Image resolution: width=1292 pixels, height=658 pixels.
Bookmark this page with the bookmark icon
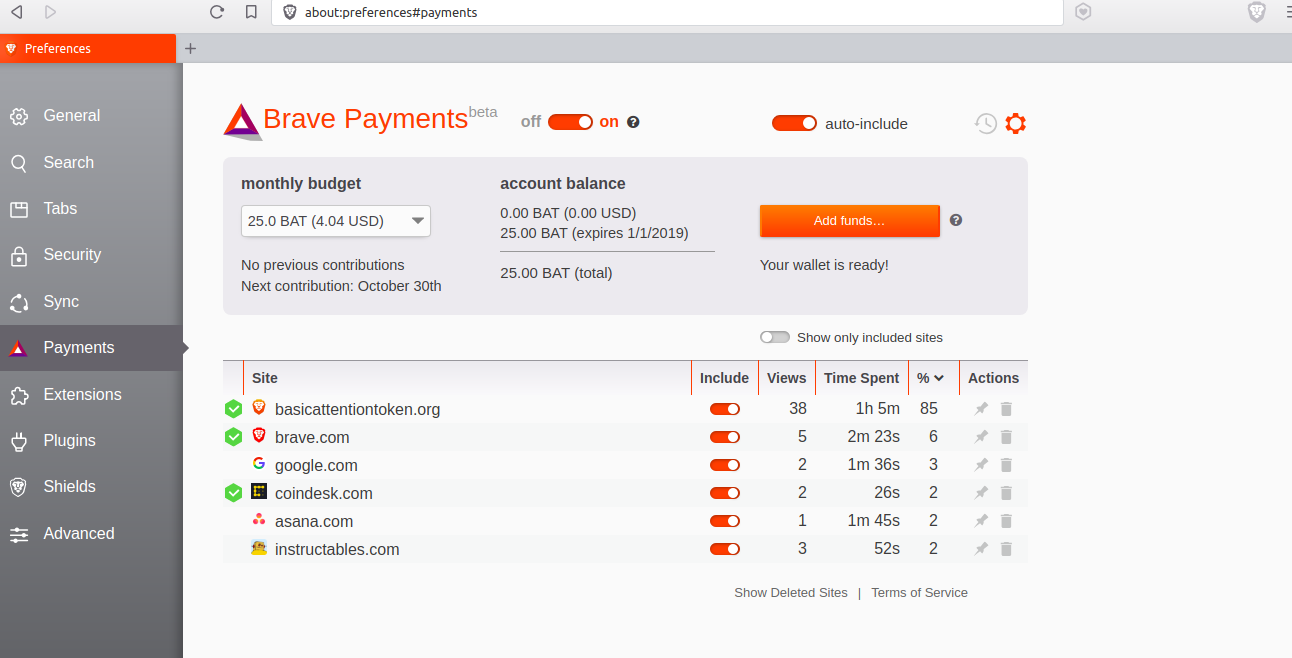pyautogui.click(x=251, y=12)
